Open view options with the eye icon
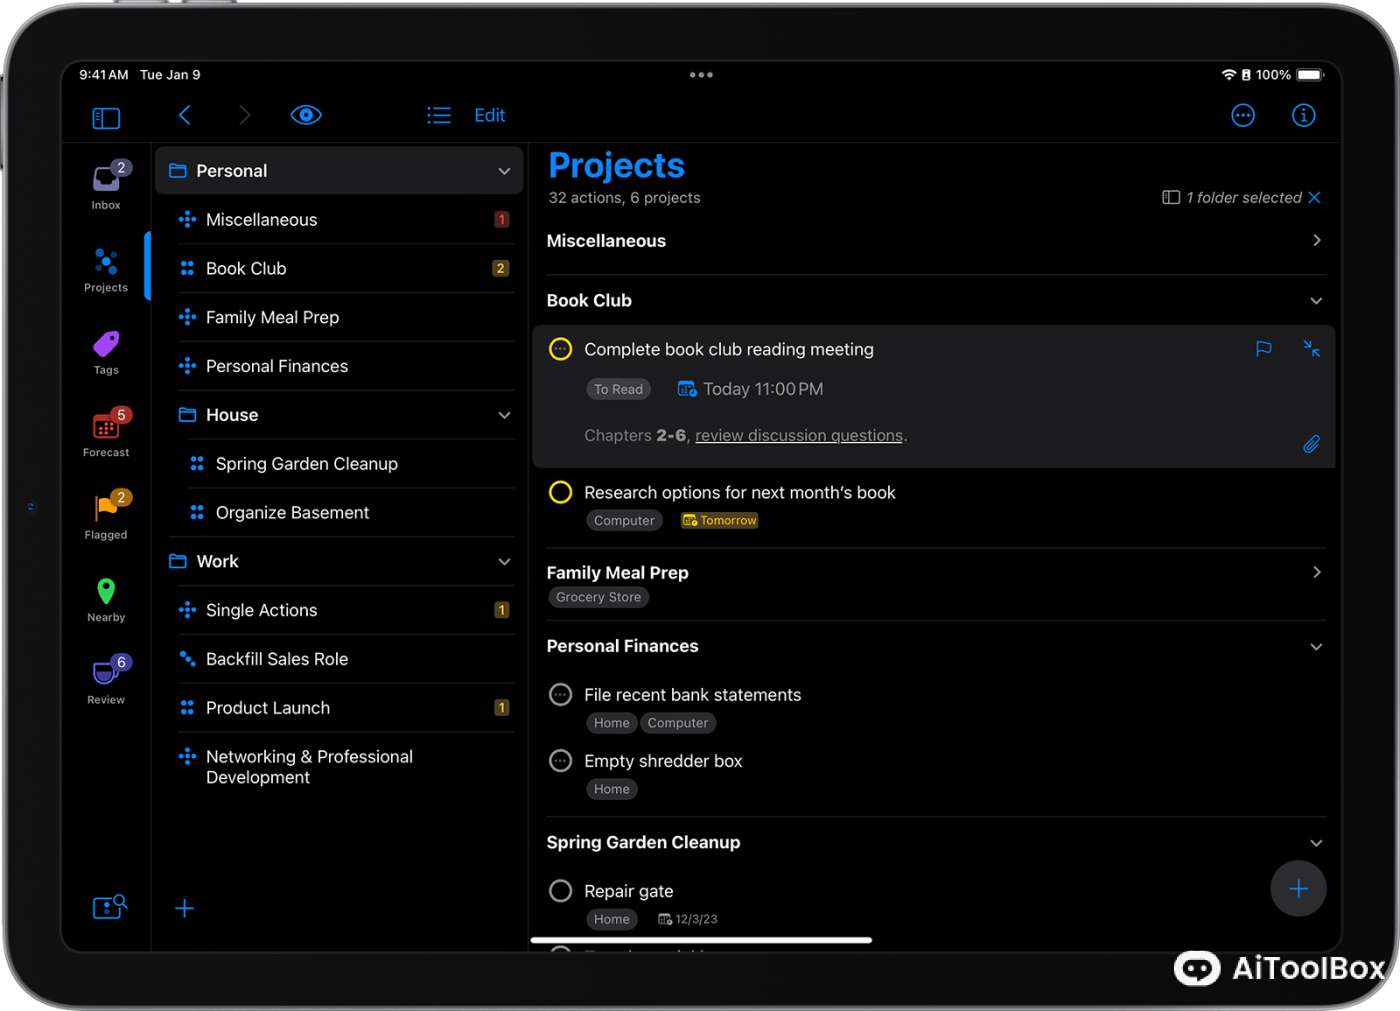 pos(306,114)
